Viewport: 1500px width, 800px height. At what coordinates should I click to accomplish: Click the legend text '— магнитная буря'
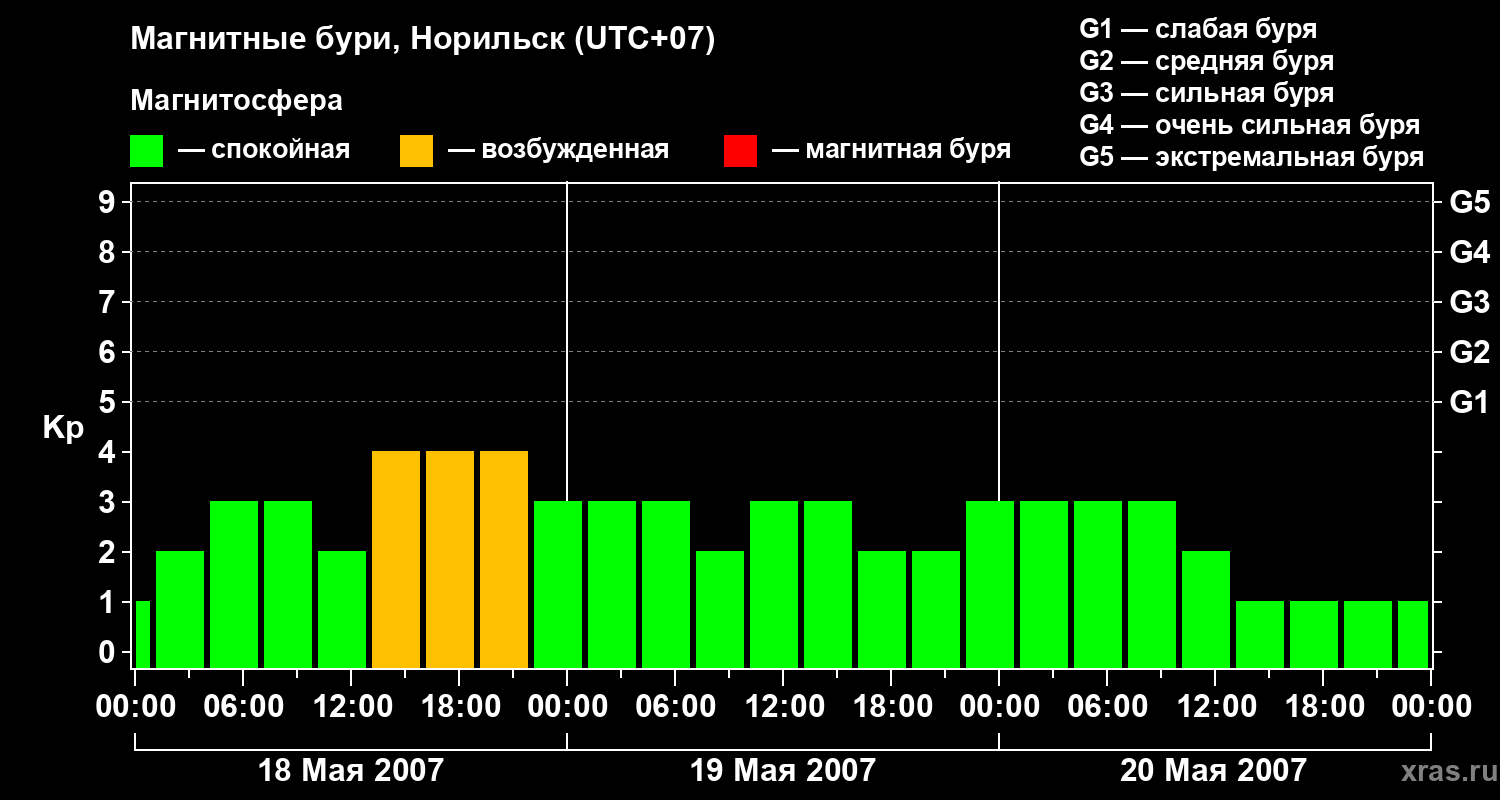[x=891, y=150]
